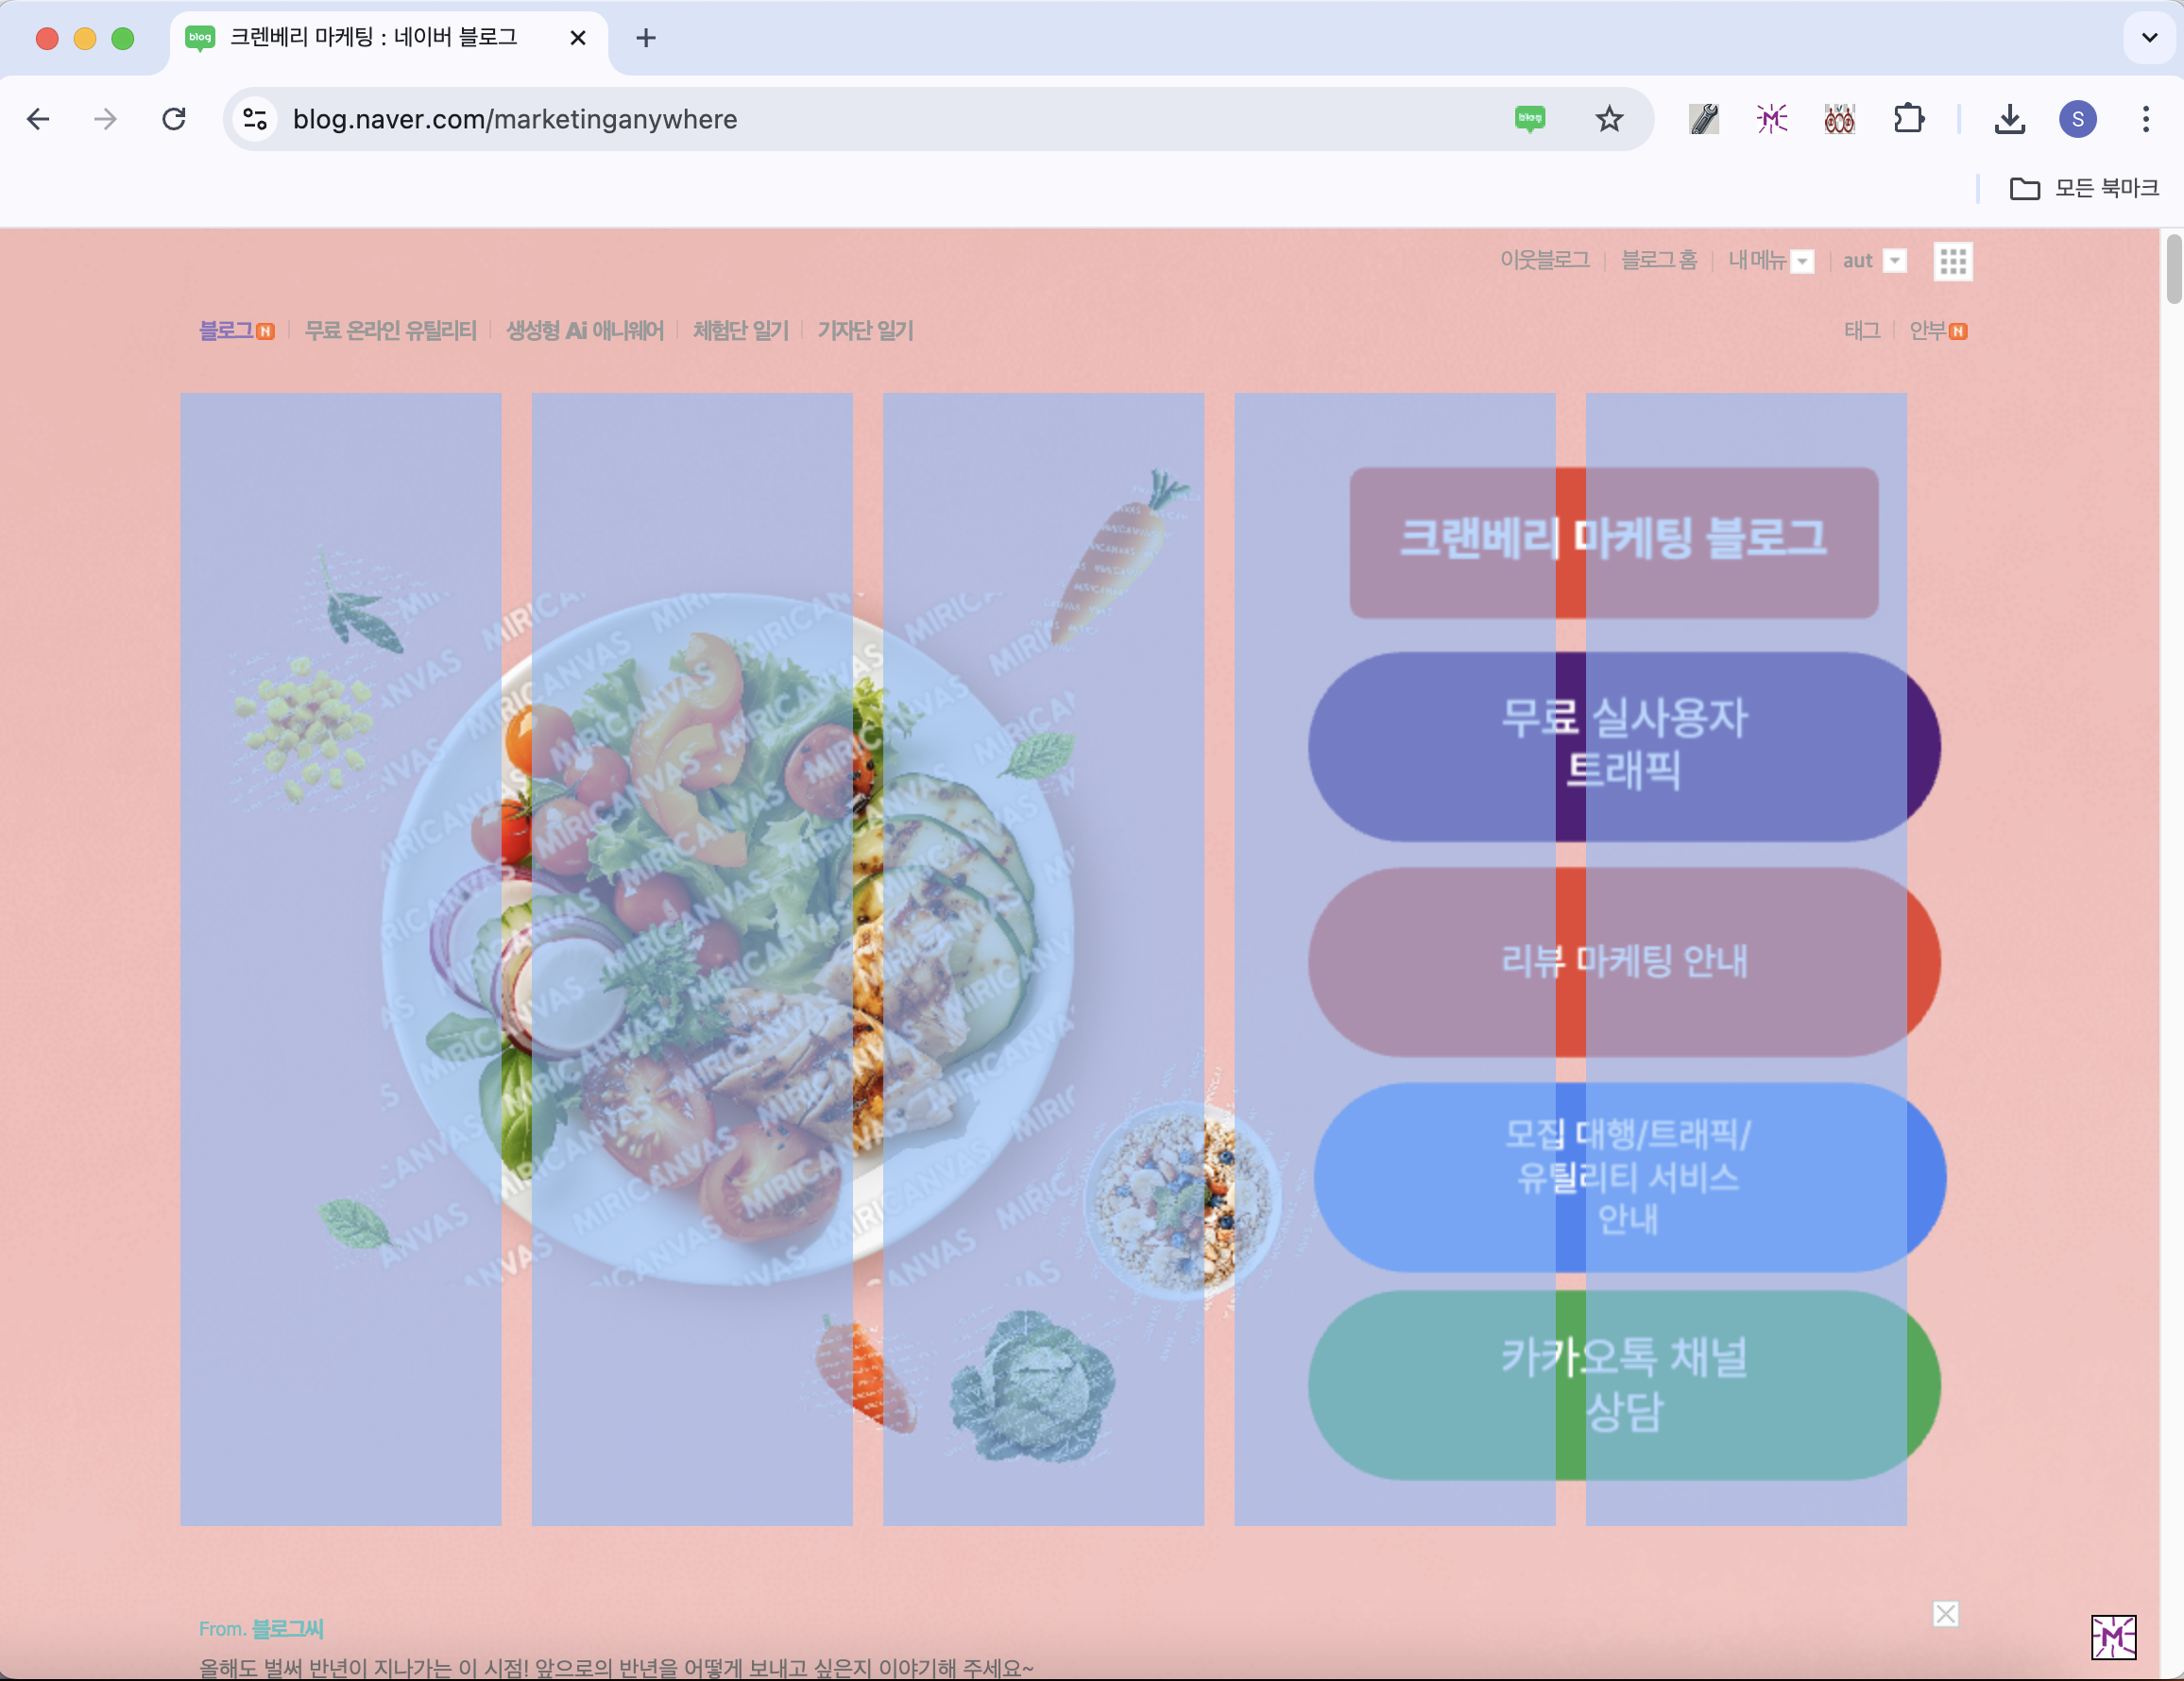Viewport: 2184px width, 1681px height.
Task: Open the Extensions puzzle icon
Action: pyautogui.click(x=1908, y=119)
